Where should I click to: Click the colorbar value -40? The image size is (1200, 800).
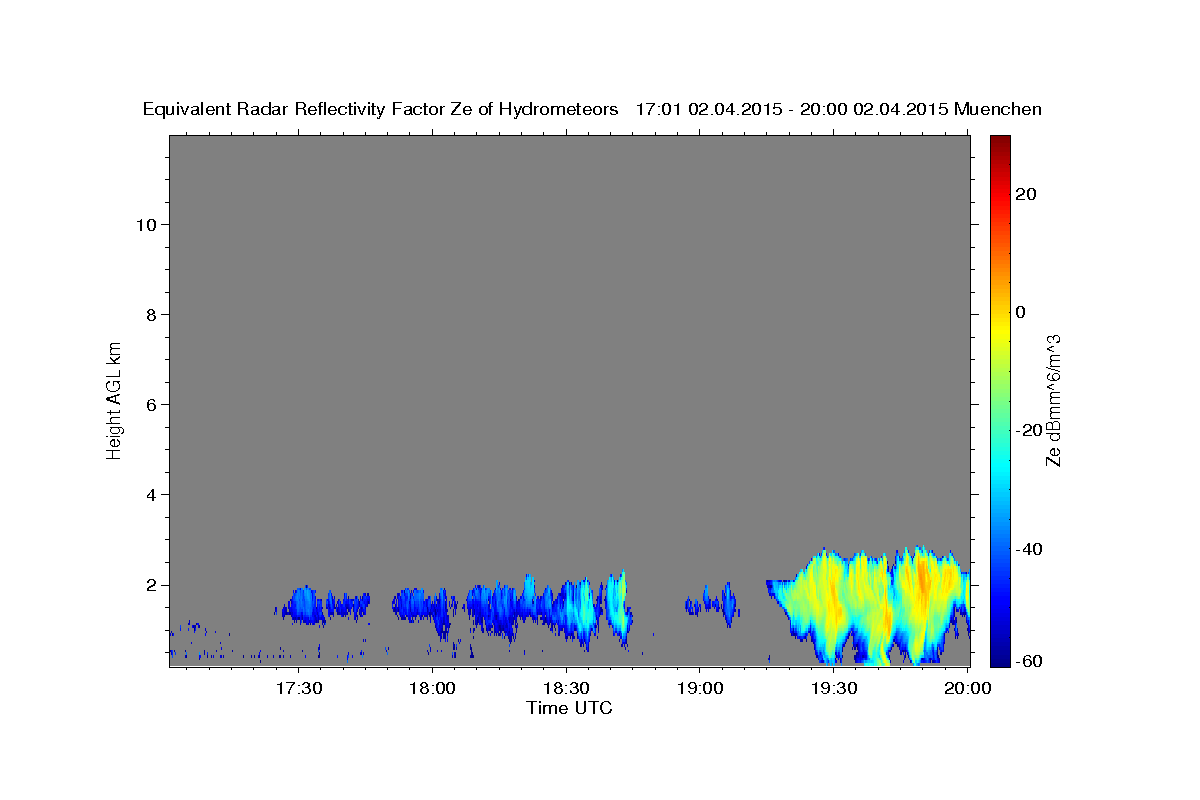pyautogui.click(x=1030, y=549)
